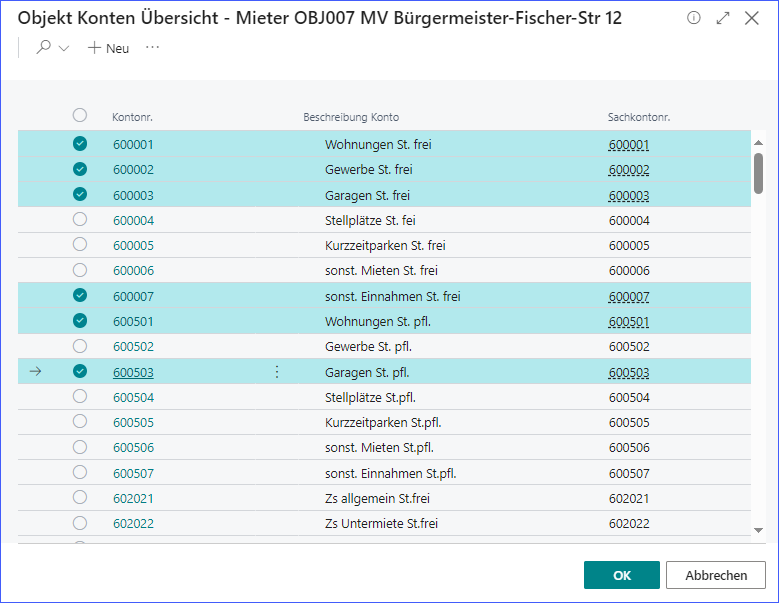Click the search magnifier icon

[43, 48]
